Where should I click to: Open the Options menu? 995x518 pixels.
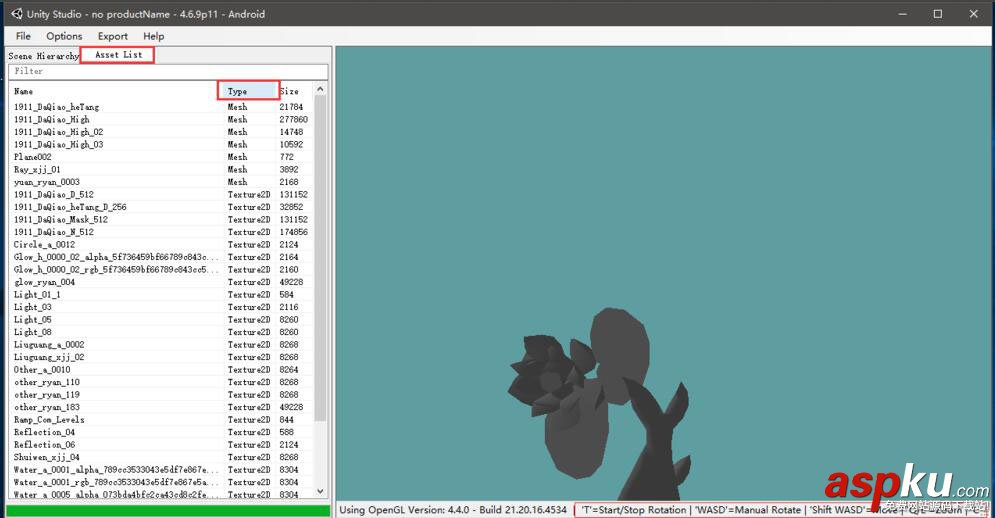coord(64,36)
